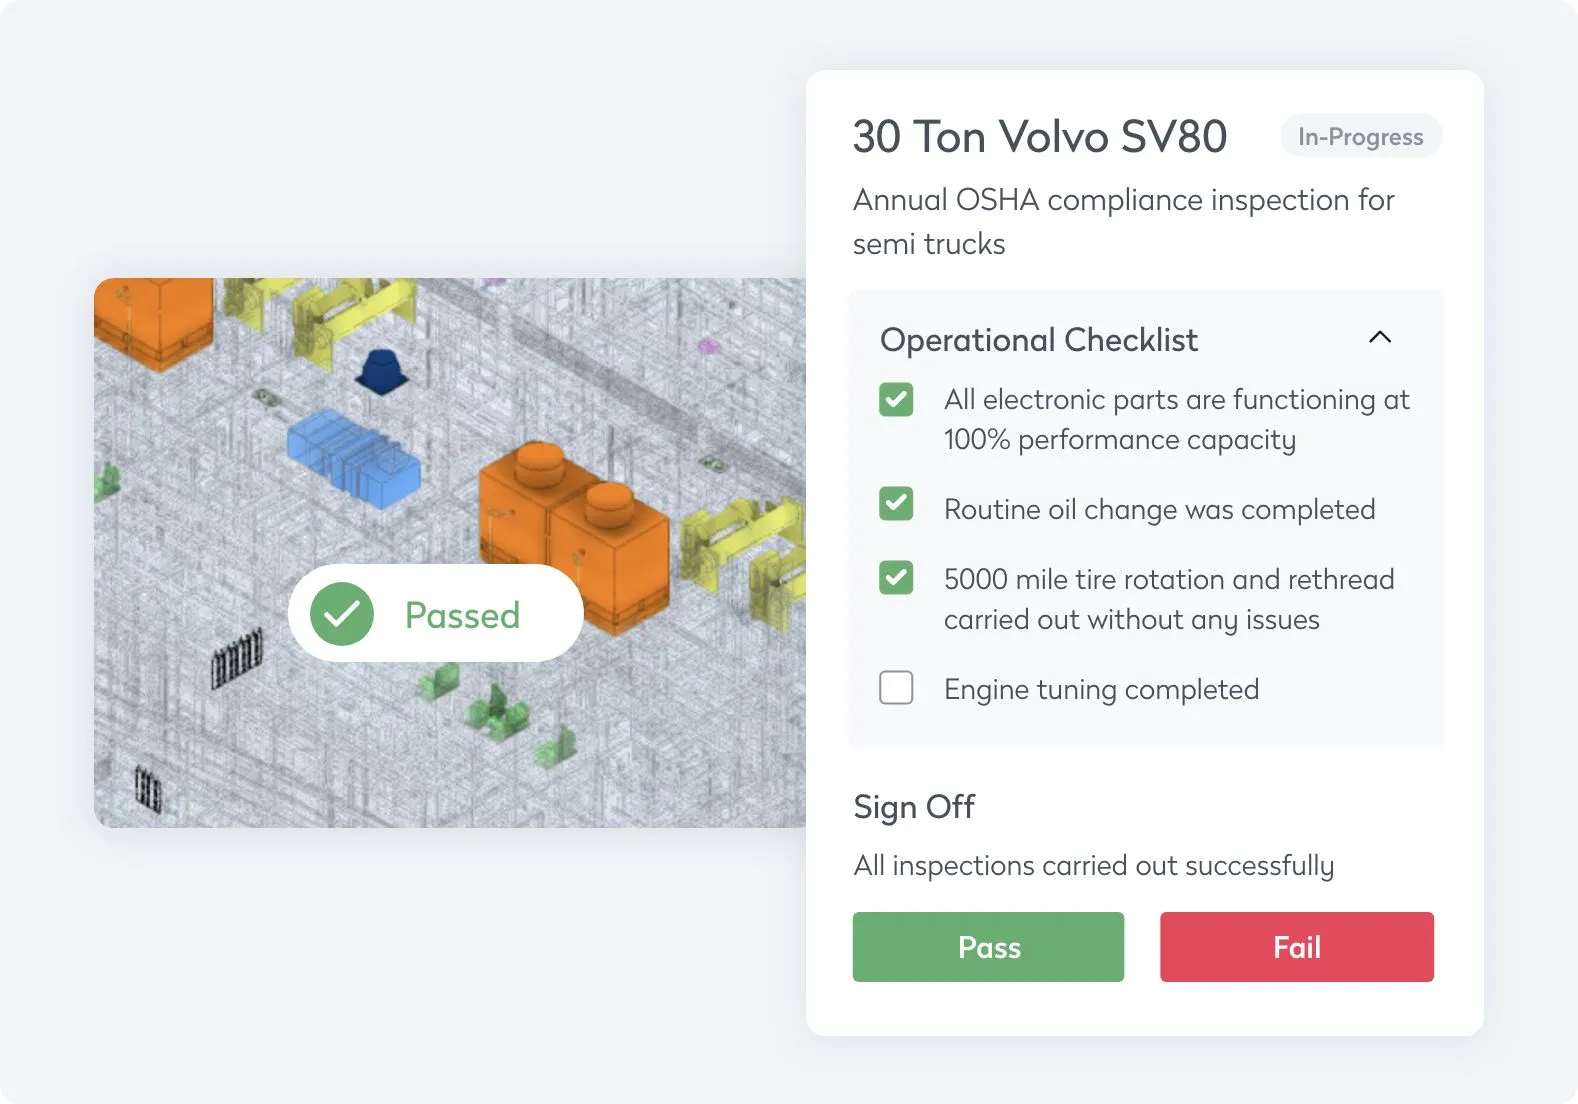Check the Engine tuning completed box
Viewport: 1578px width, 1104px height.
point(896,687)
